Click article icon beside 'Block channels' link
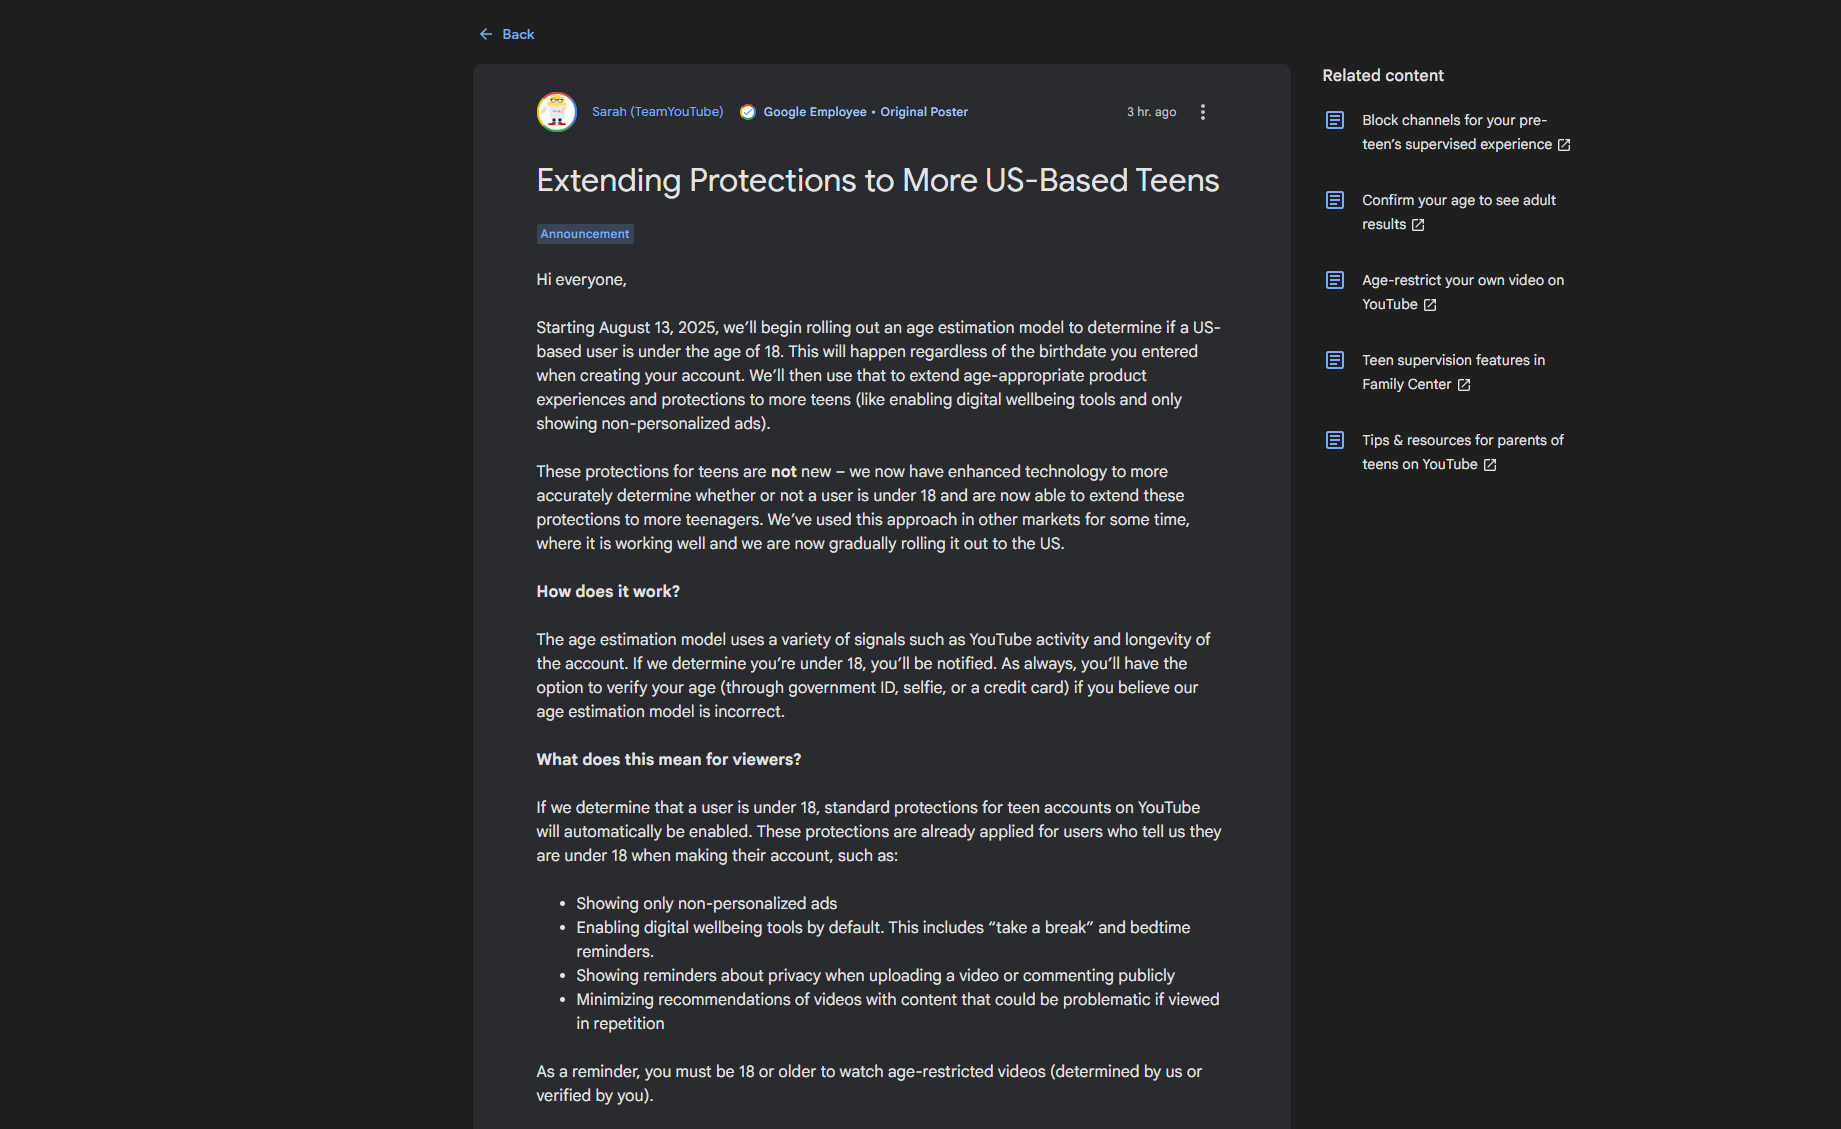The image size is (1841, 1129). [1335, 120]
